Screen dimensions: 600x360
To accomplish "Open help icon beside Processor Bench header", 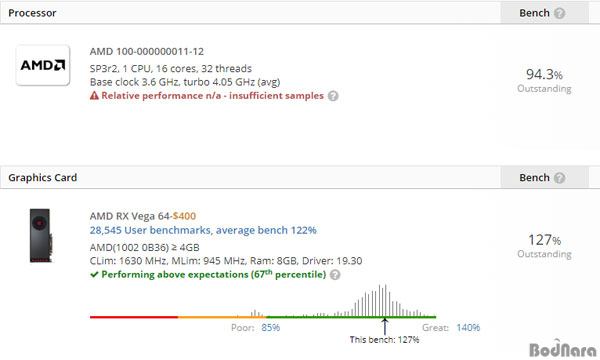I will tap(559, 13).
